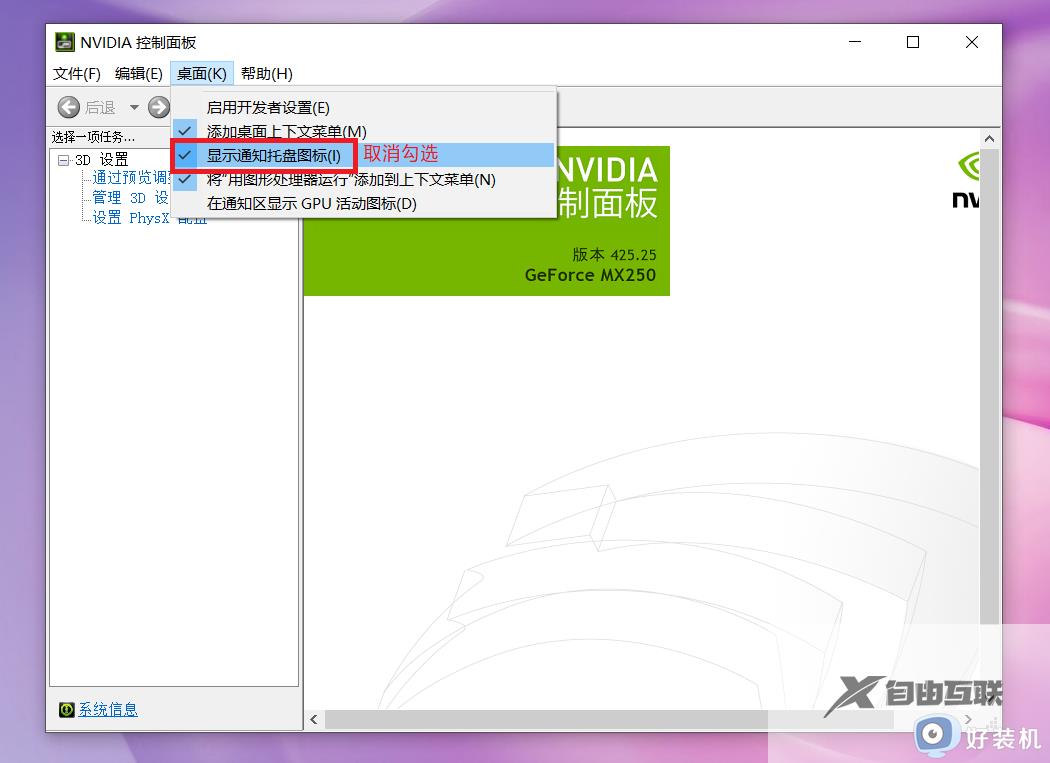Viewport: 1050px width, 763px height.
Task: Click the left arrow of the horizontal scrollbar
Action: point(313,718)
